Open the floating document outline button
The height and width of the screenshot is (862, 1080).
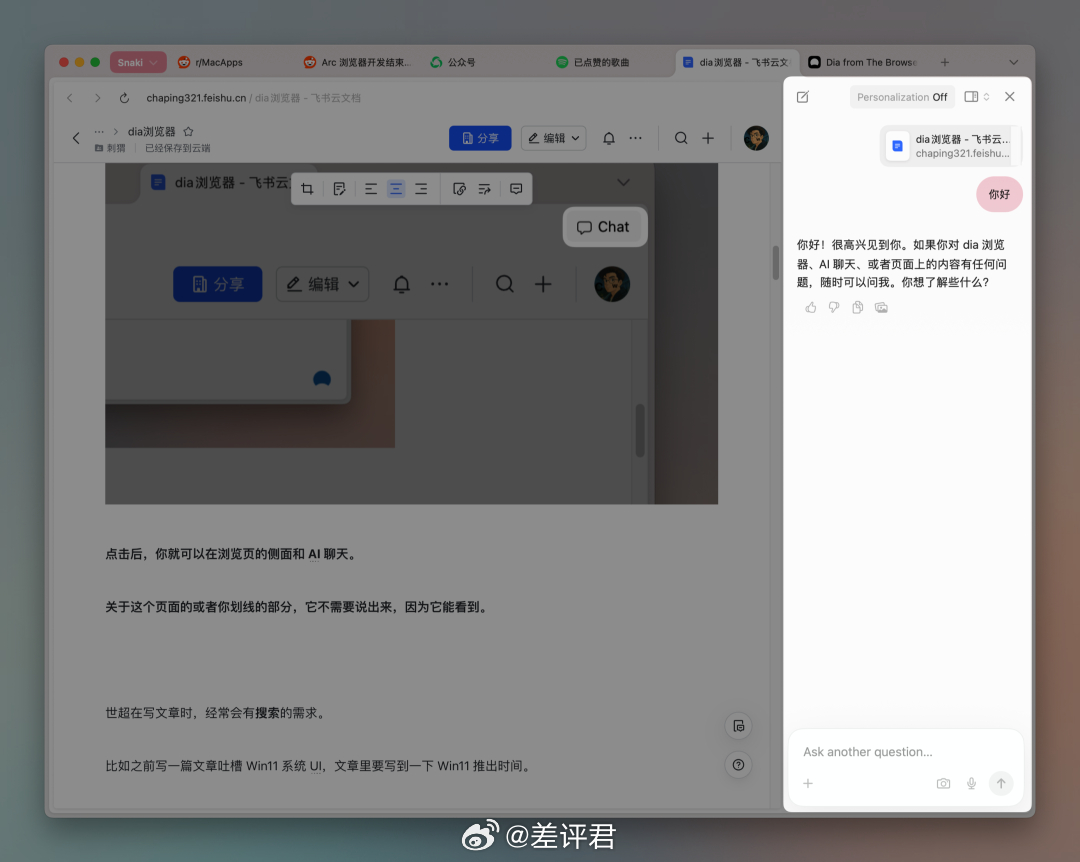click(738, 726)
